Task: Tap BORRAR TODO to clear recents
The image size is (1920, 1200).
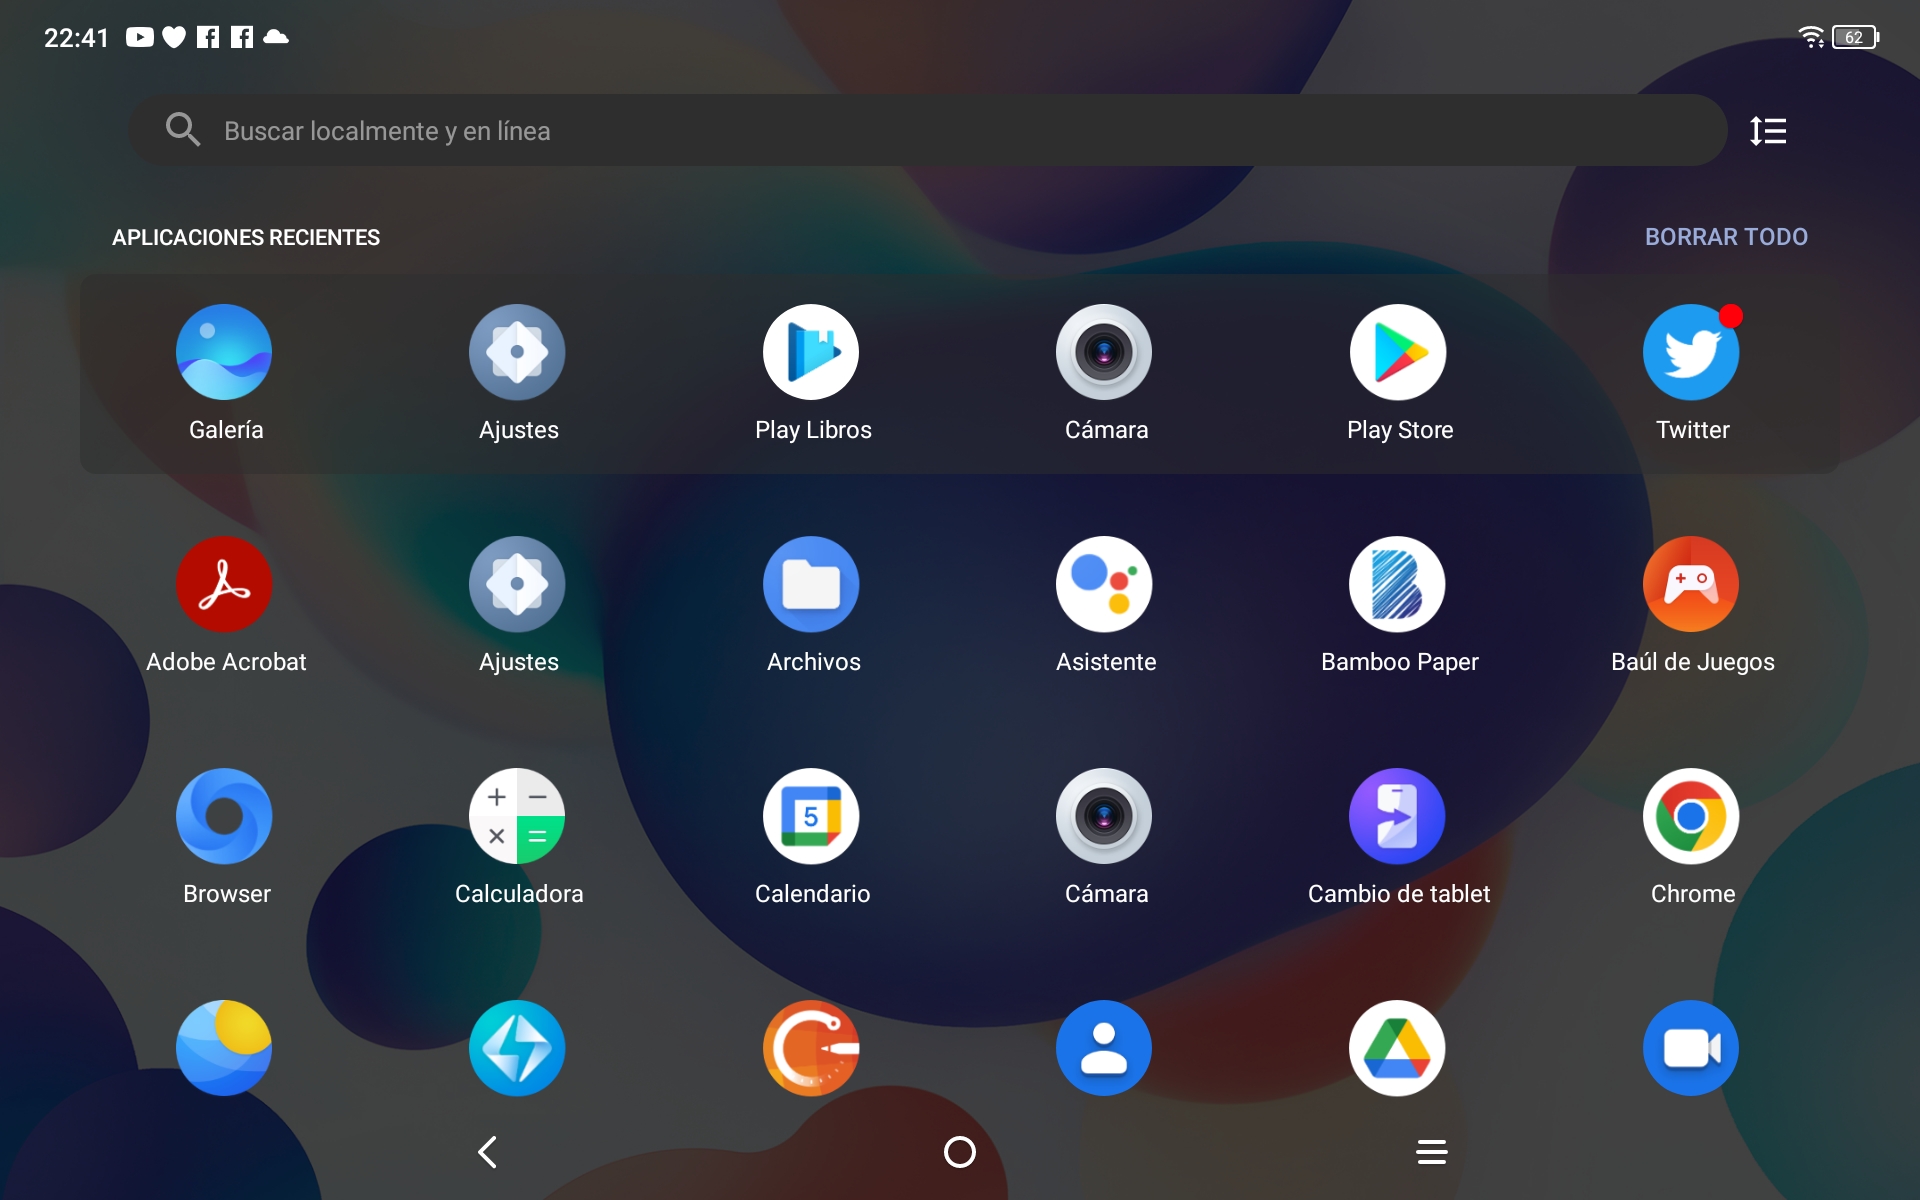Action: pos(1726,237)
